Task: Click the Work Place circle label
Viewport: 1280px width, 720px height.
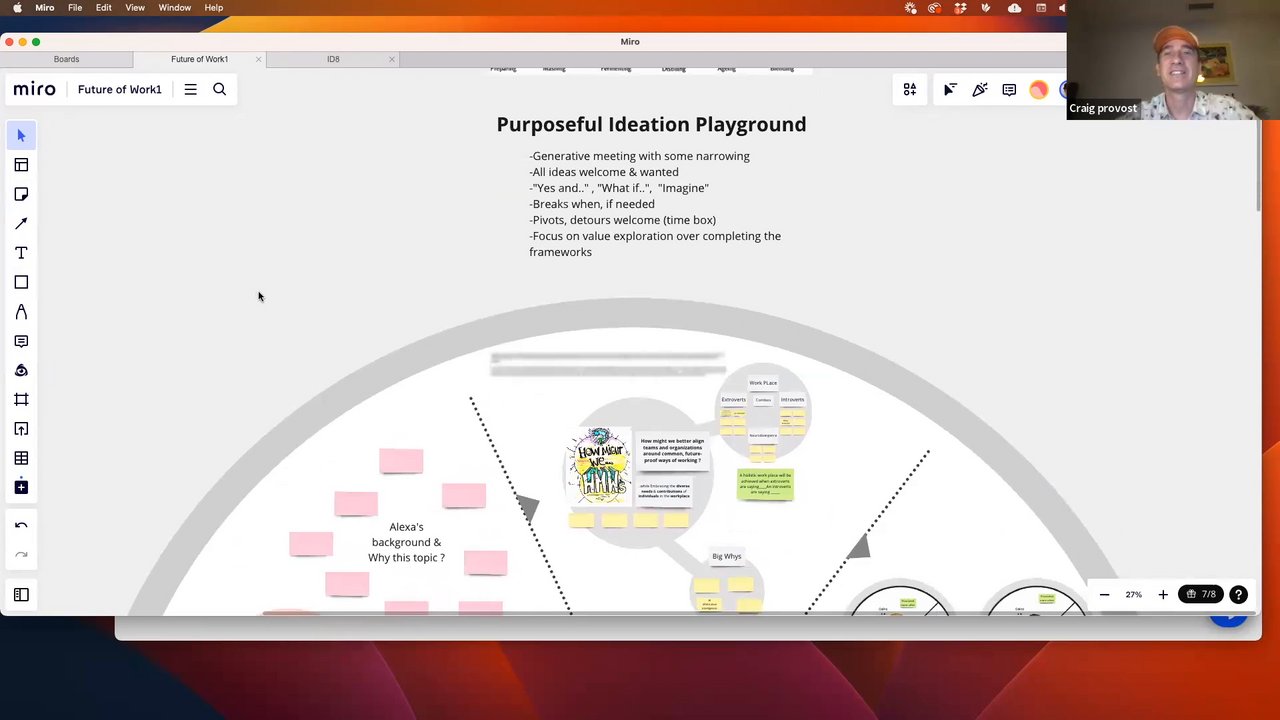Action: click(763, 383)
